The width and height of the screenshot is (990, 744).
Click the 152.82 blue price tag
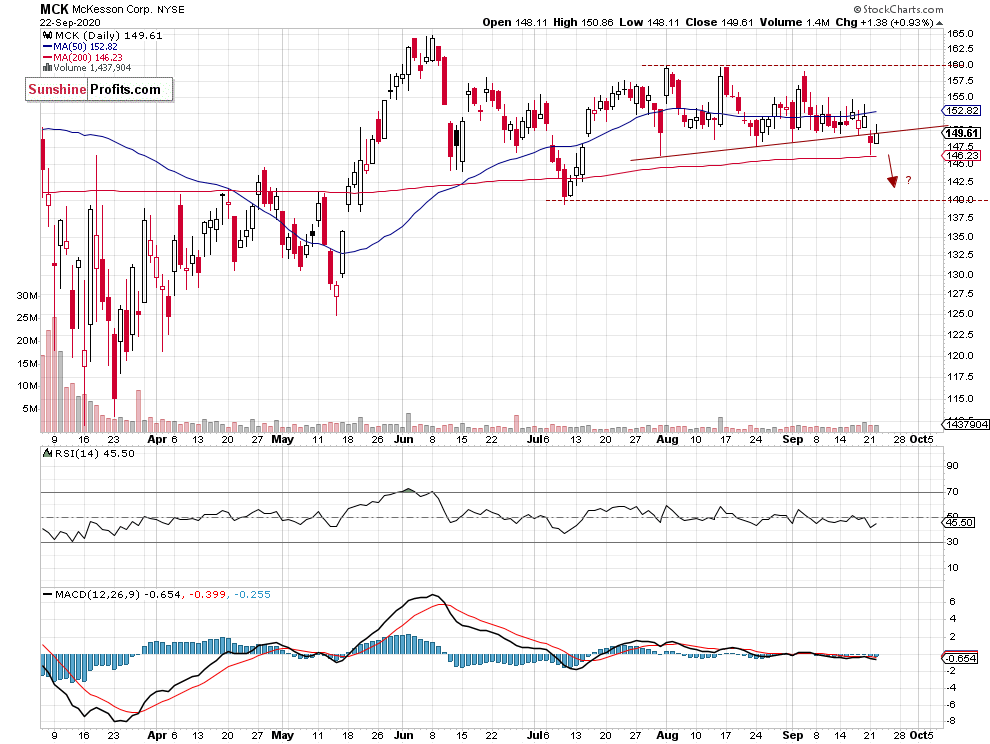point(962,111)
